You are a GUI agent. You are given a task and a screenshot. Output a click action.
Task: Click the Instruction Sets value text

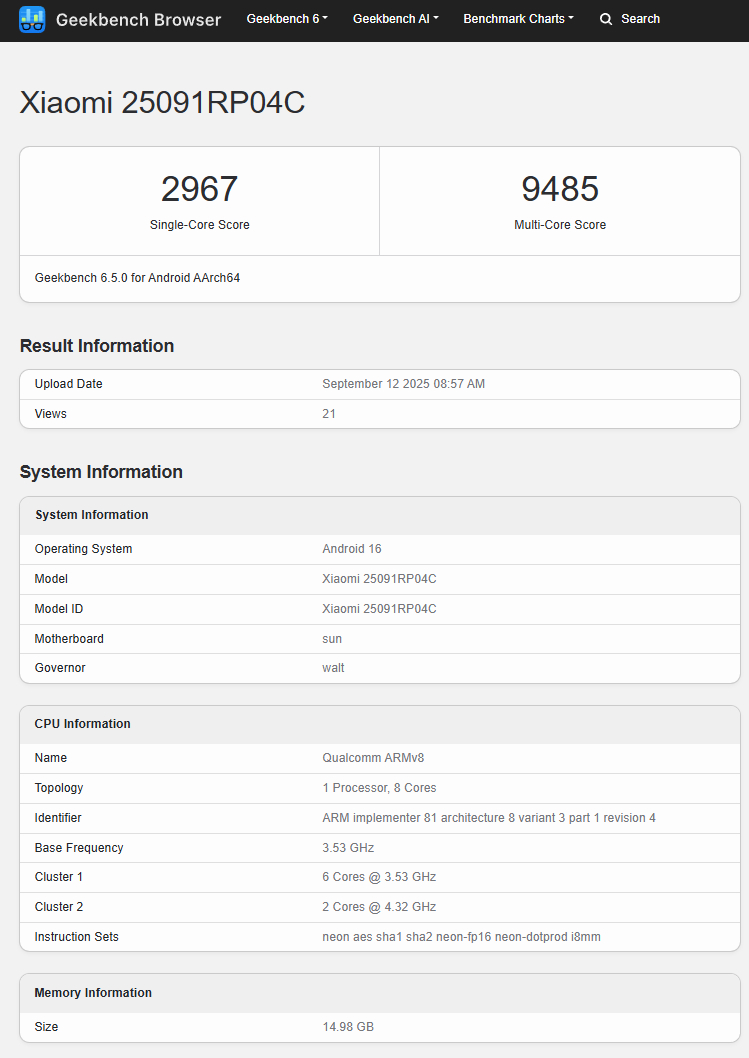(x=461, y=937)
